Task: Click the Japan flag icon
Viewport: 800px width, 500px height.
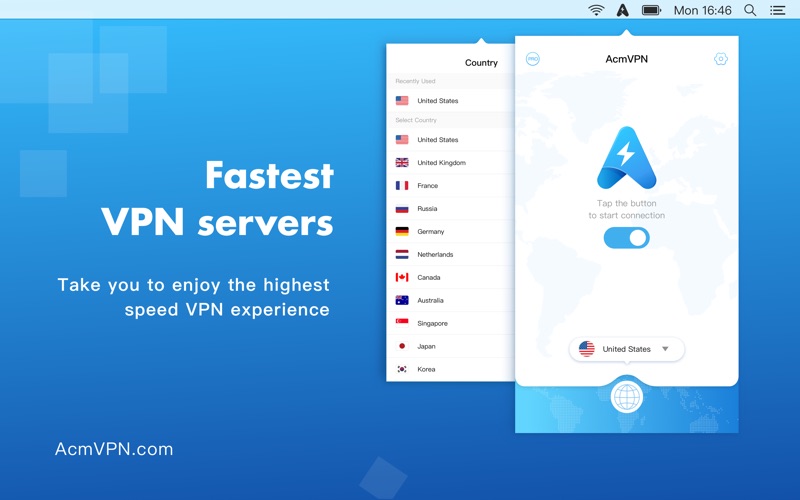Action: [x=402, y=346]
